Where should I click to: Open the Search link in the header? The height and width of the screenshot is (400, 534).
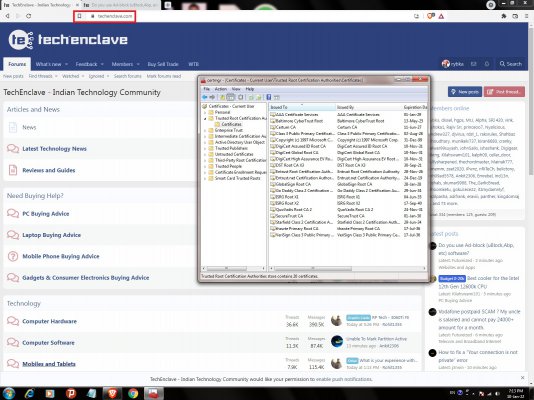click(x=511, y=64)
